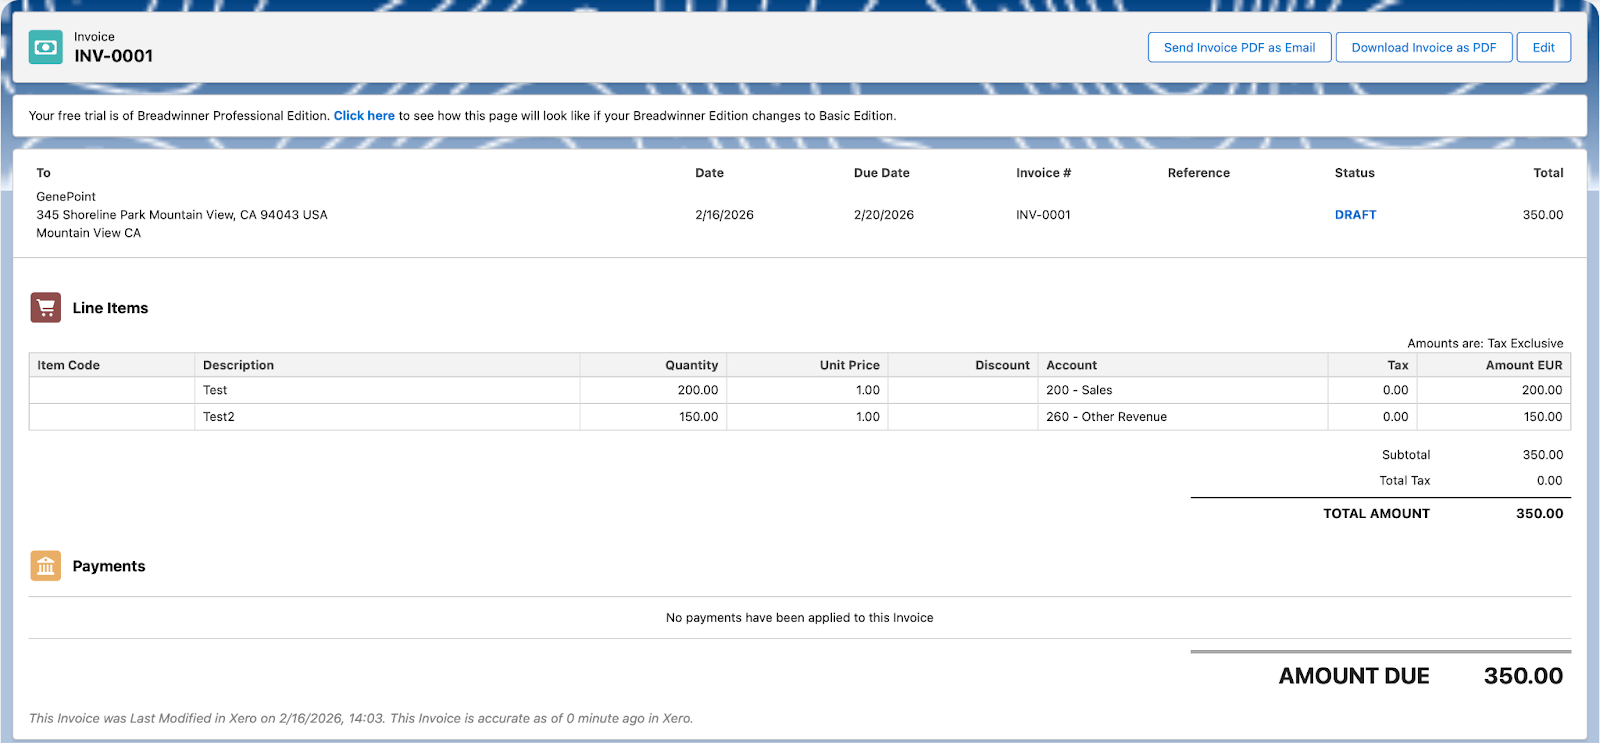Click the Payments bank building icon
Viewport: 1600px width, 743px height.
(x=46, y=566)
